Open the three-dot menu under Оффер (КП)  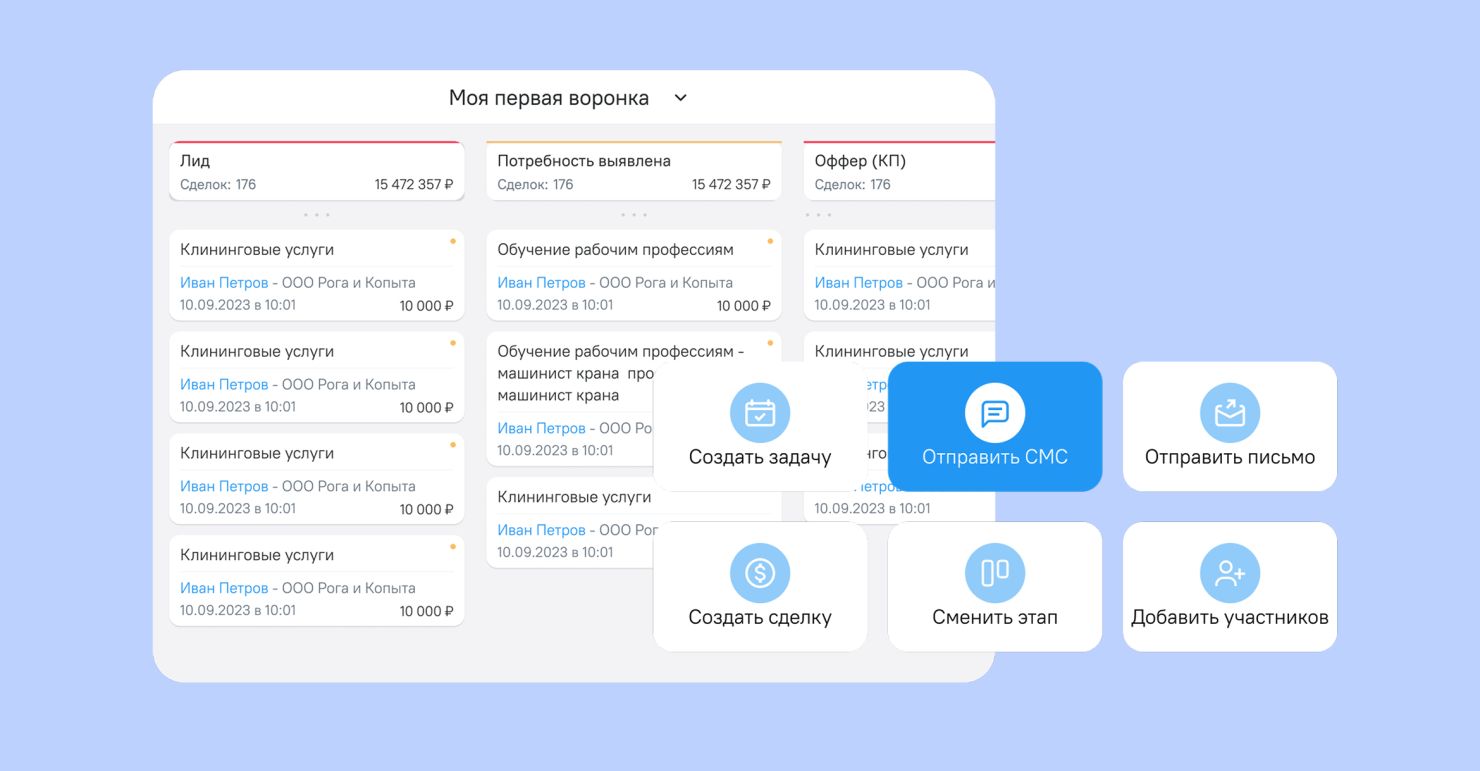[819, 215]
